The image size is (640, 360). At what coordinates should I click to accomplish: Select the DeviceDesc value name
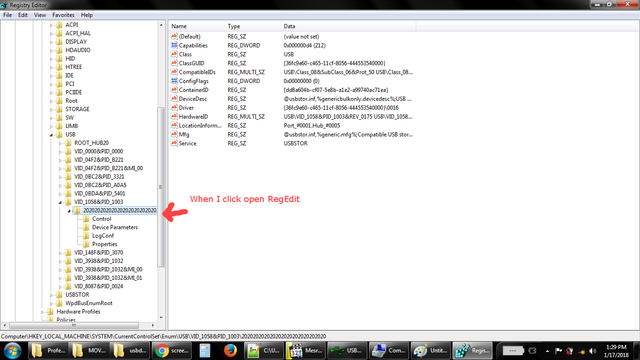tap(193, 99)
